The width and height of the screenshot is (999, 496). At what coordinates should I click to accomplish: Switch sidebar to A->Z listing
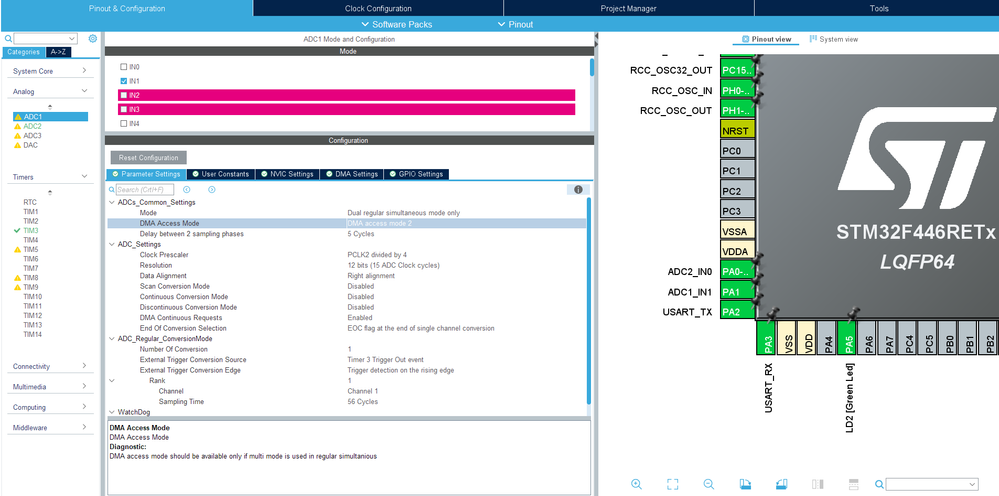pos(58,52)
